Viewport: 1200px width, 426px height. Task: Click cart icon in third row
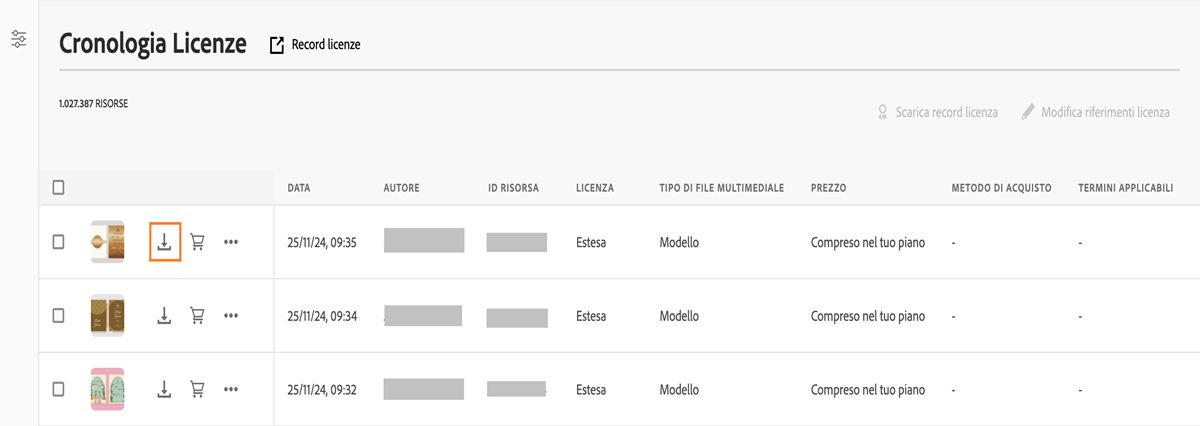tap(197, 389)
